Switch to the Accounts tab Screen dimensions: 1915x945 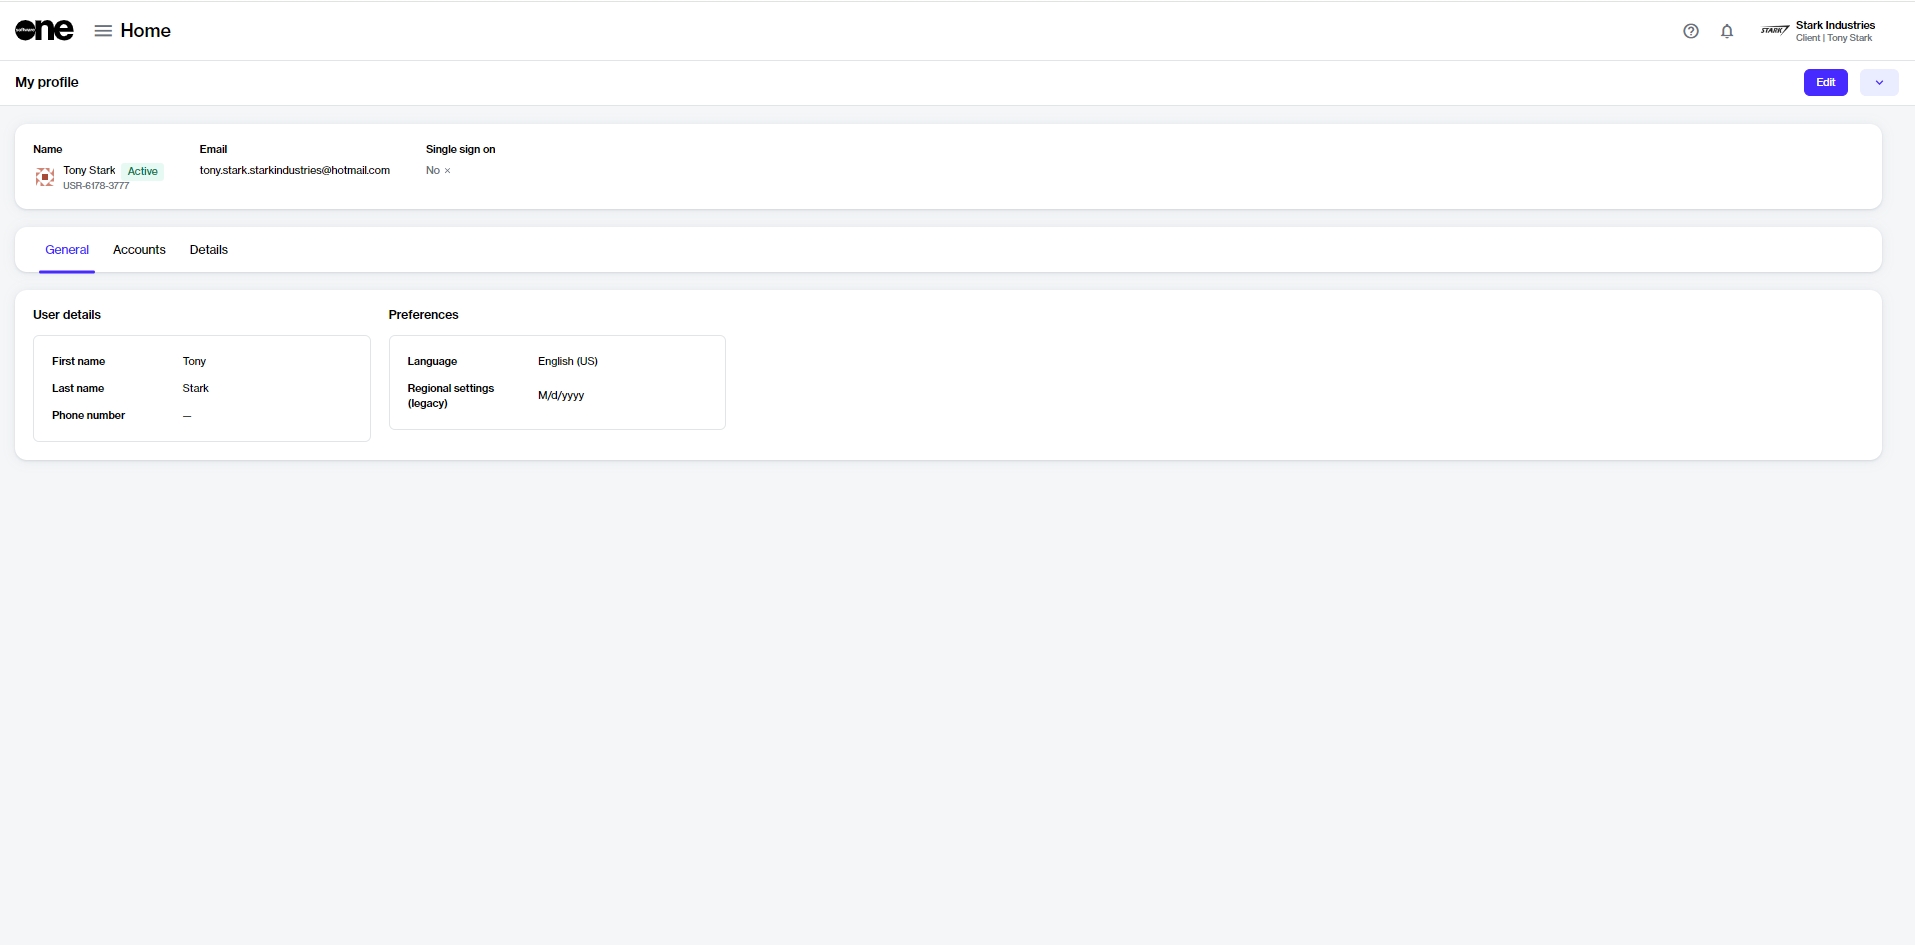pos(139,250)
